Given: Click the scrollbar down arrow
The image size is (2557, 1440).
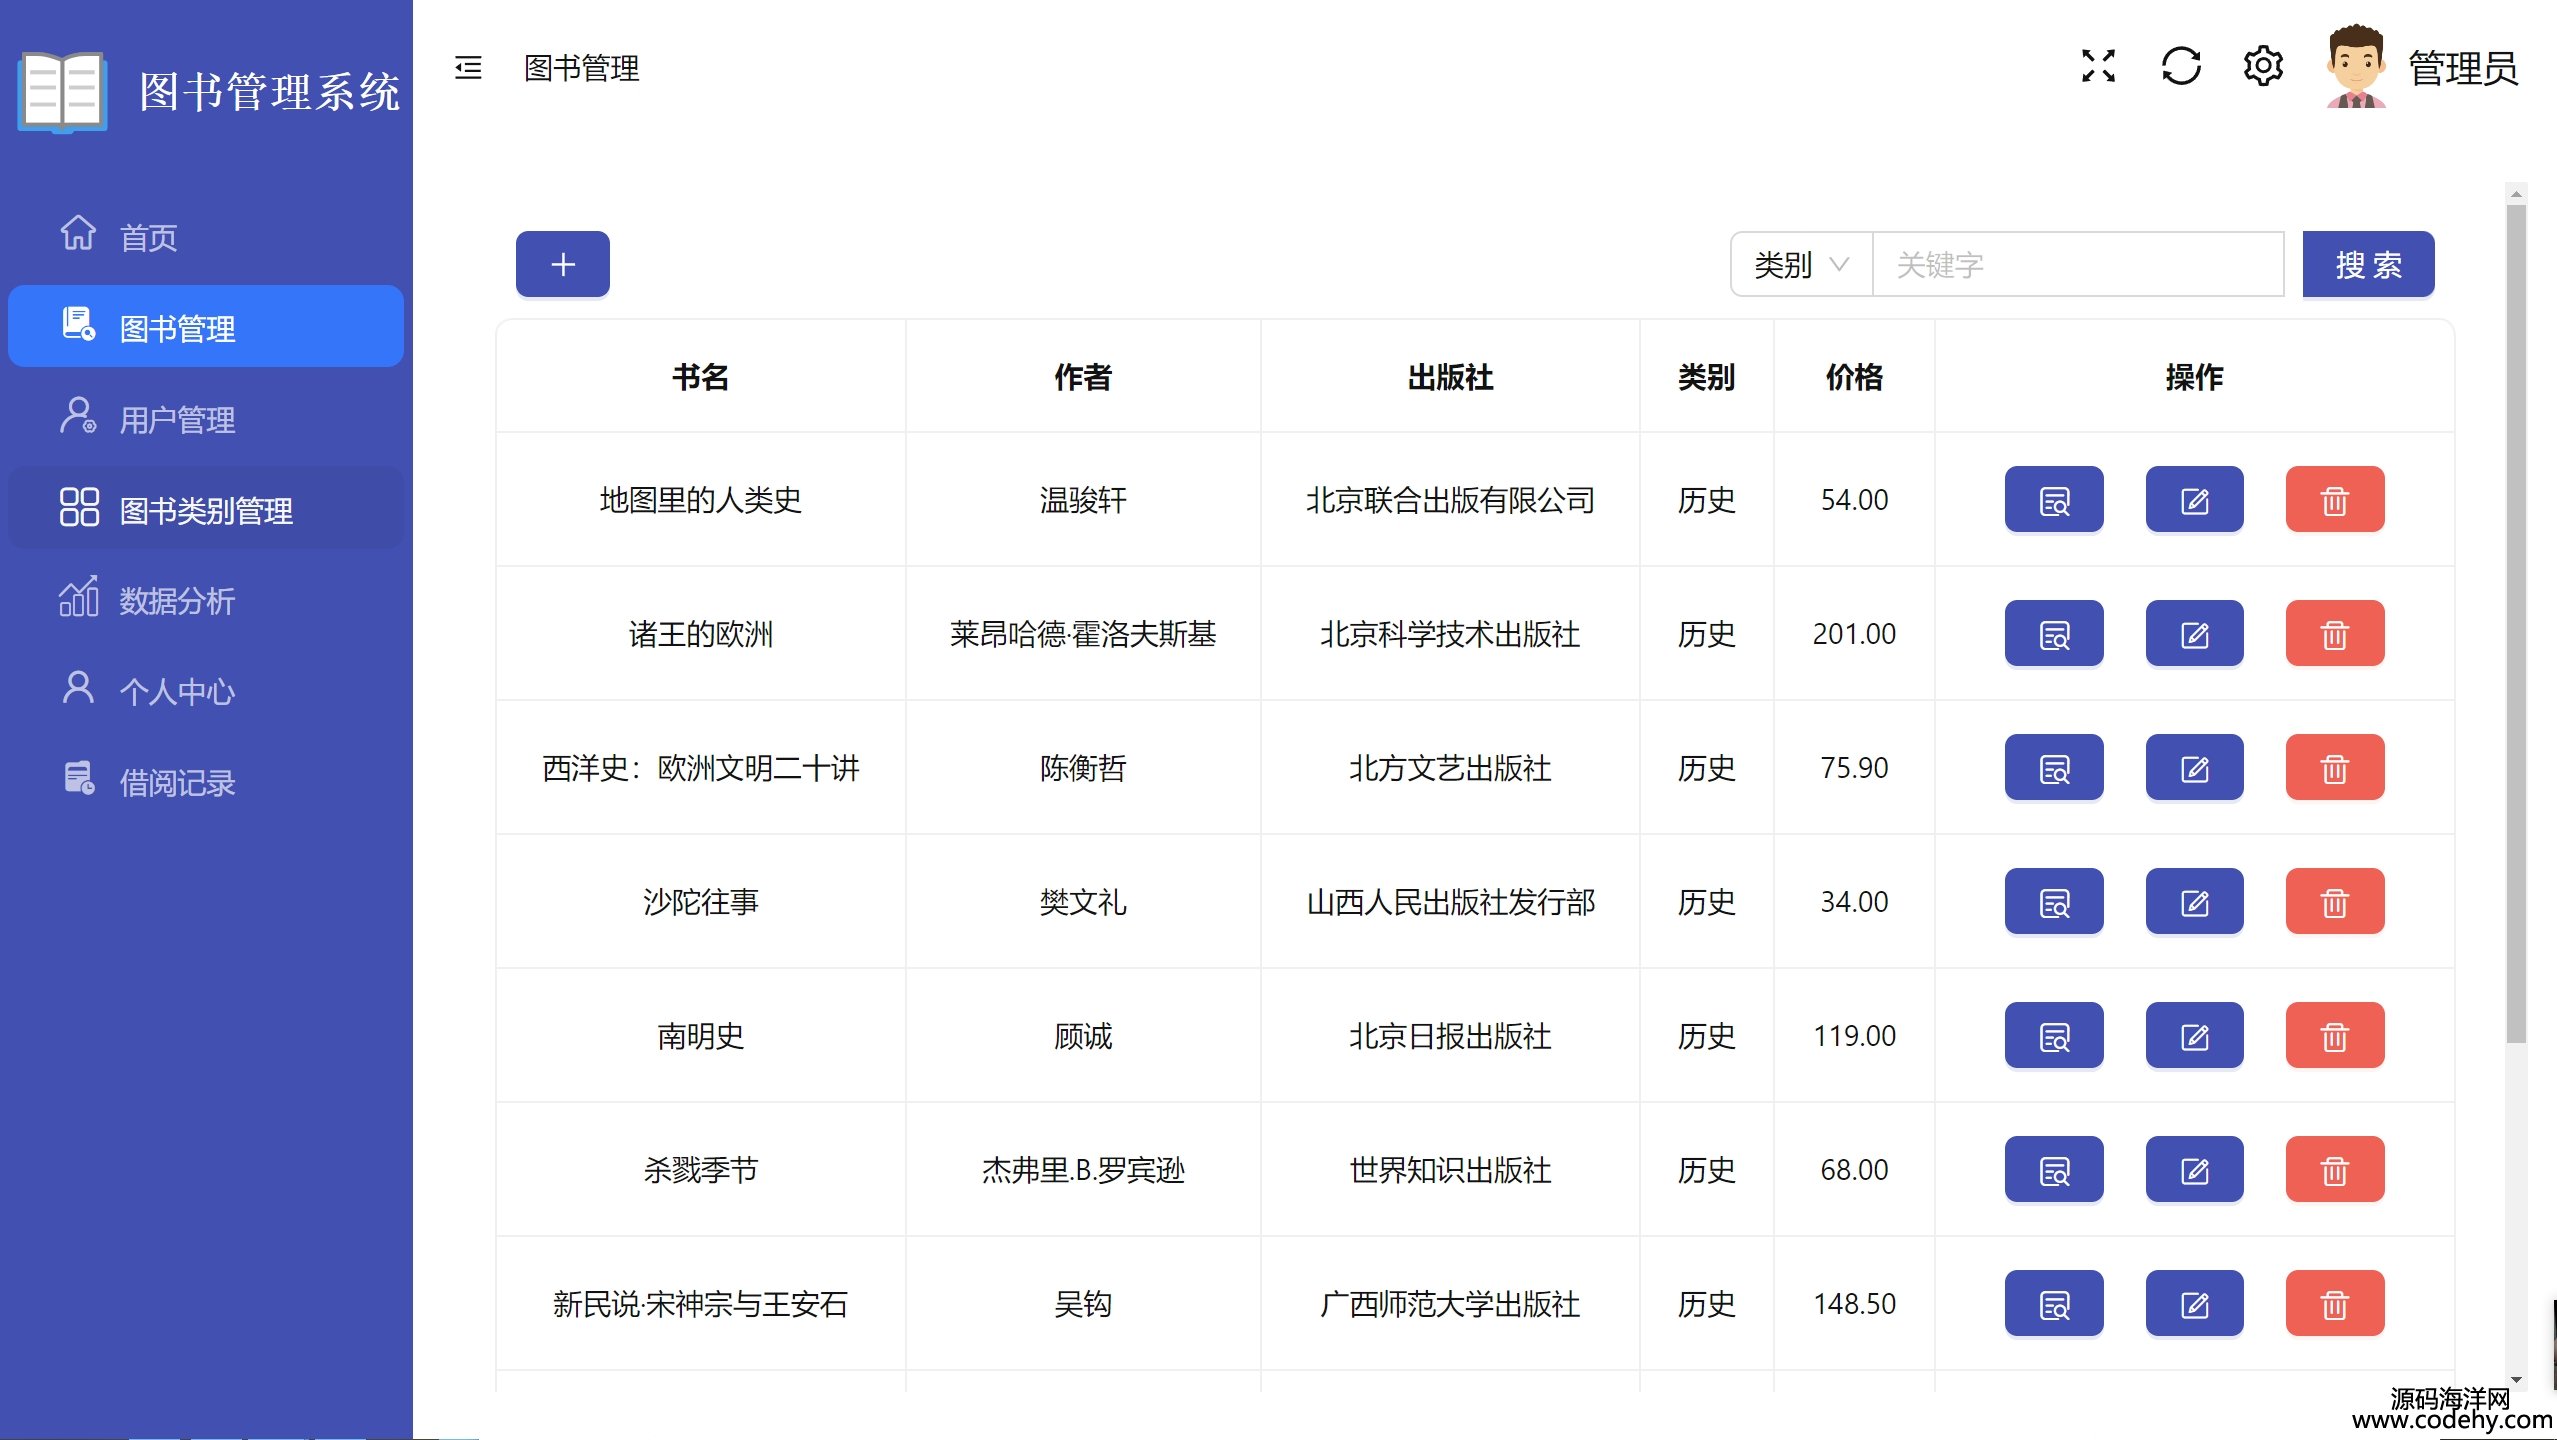Looking at the screenshot, I should (x=2516, y=1380).
